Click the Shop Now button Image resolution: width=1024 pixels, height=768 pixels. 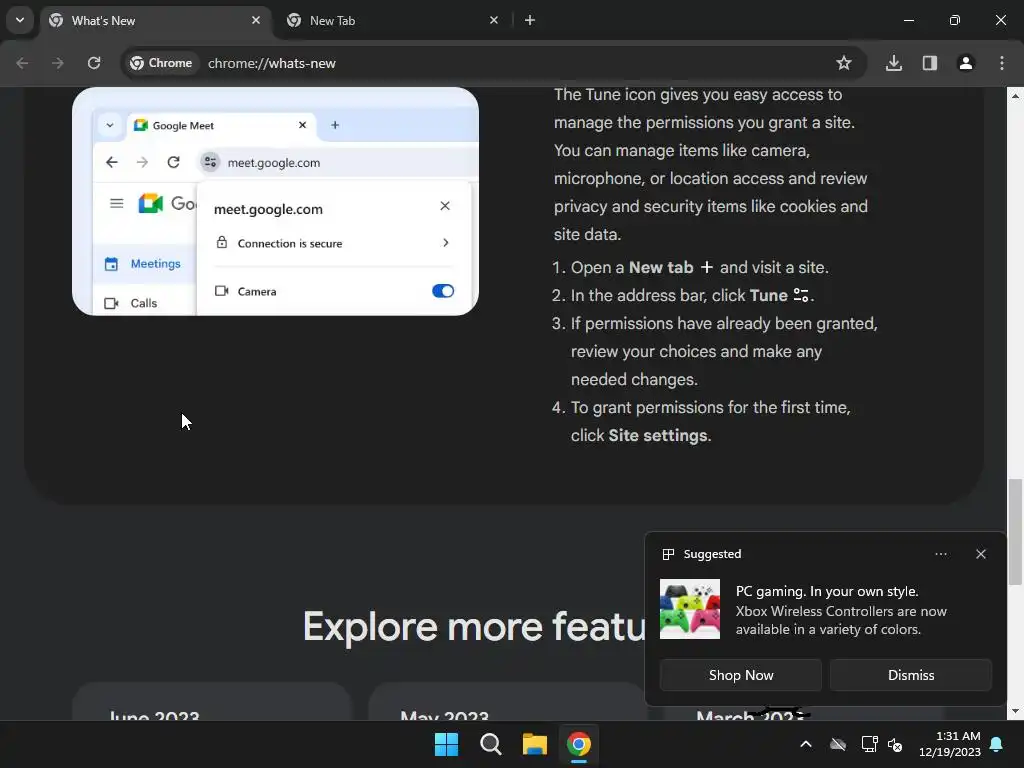coord(741,675)
